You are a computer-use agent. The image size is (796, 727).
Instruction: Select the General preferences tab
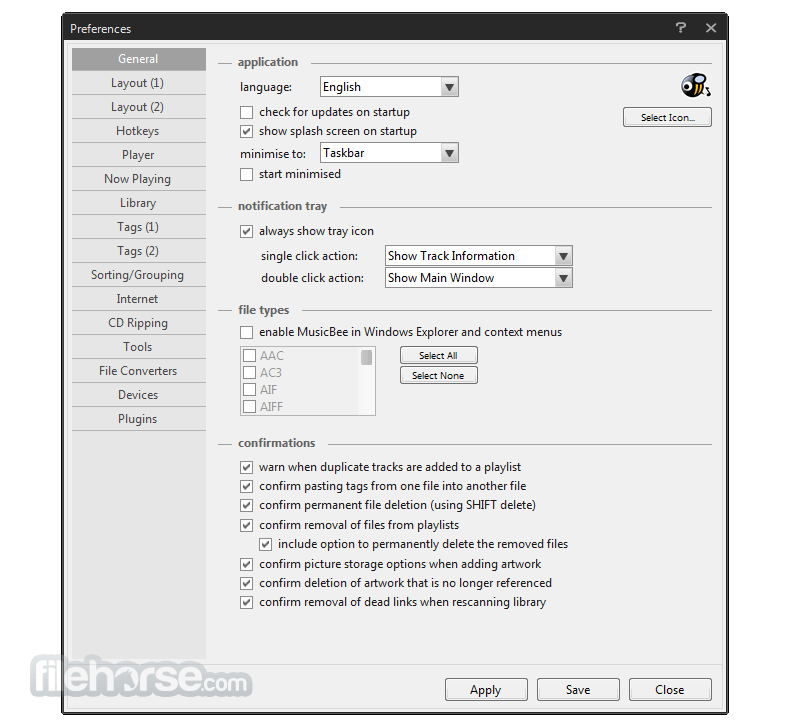tap(139, 59)
